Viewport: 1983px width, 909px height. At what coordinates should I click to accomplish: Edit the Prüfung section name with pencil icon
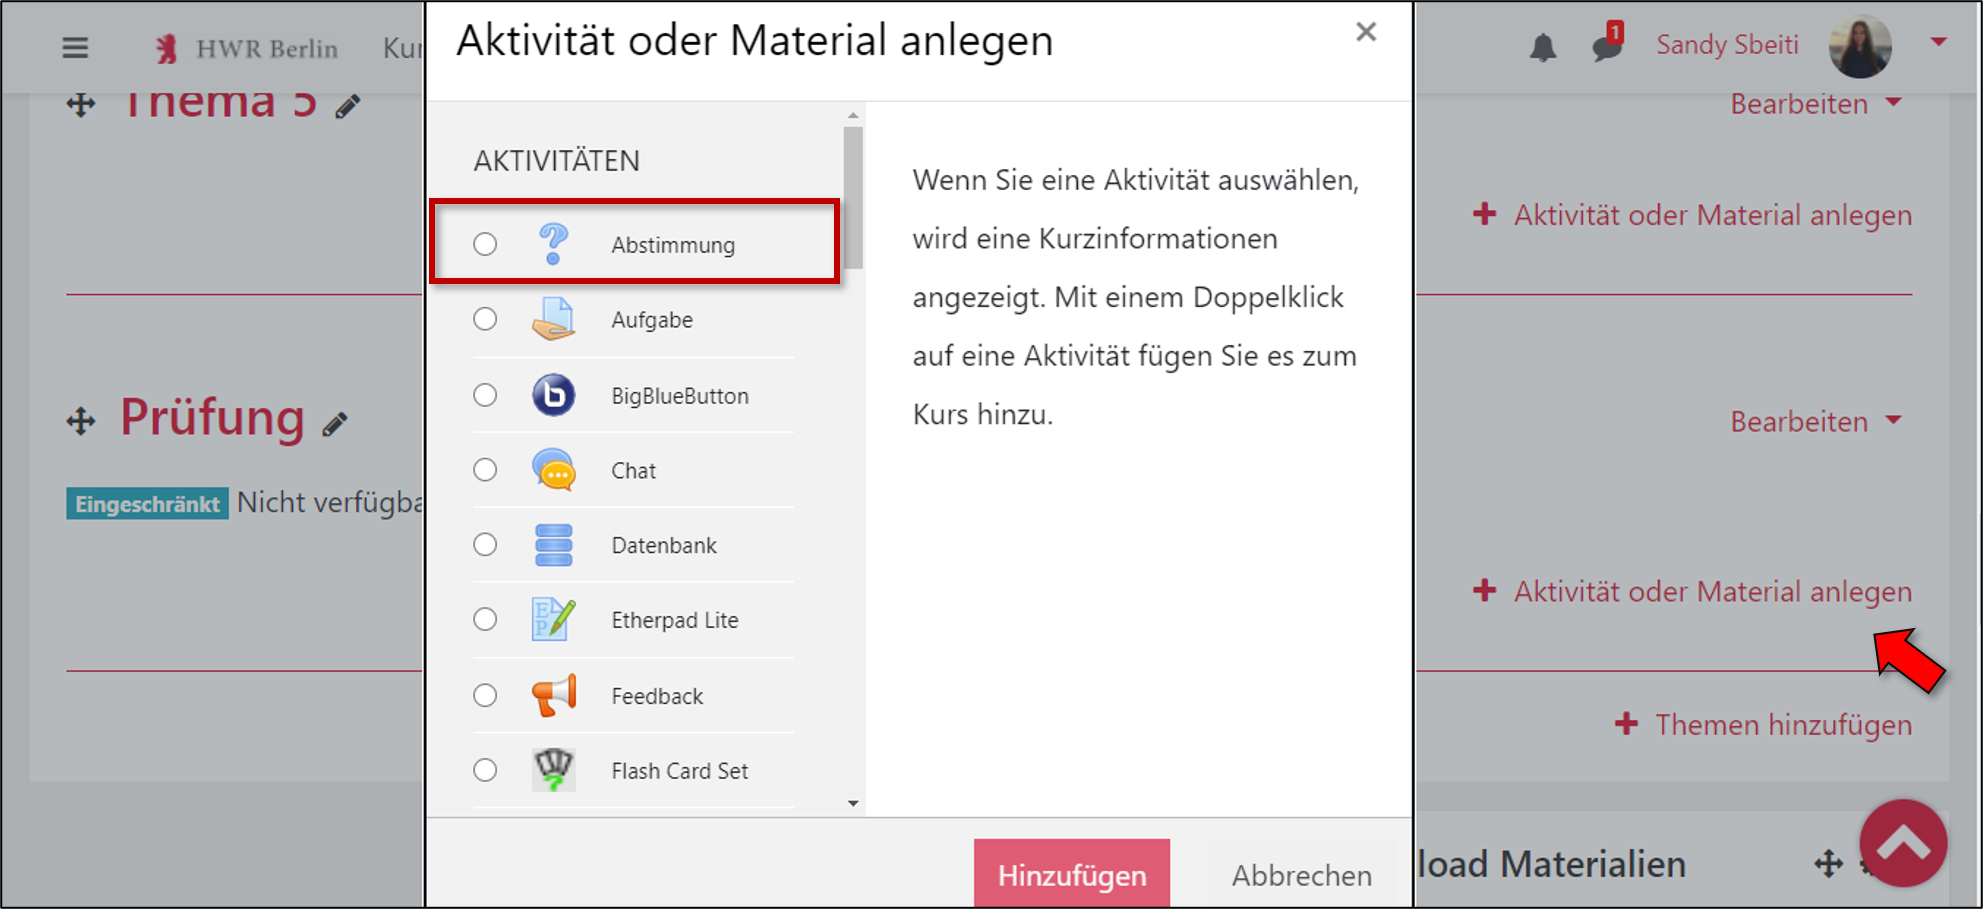(336, 423)
